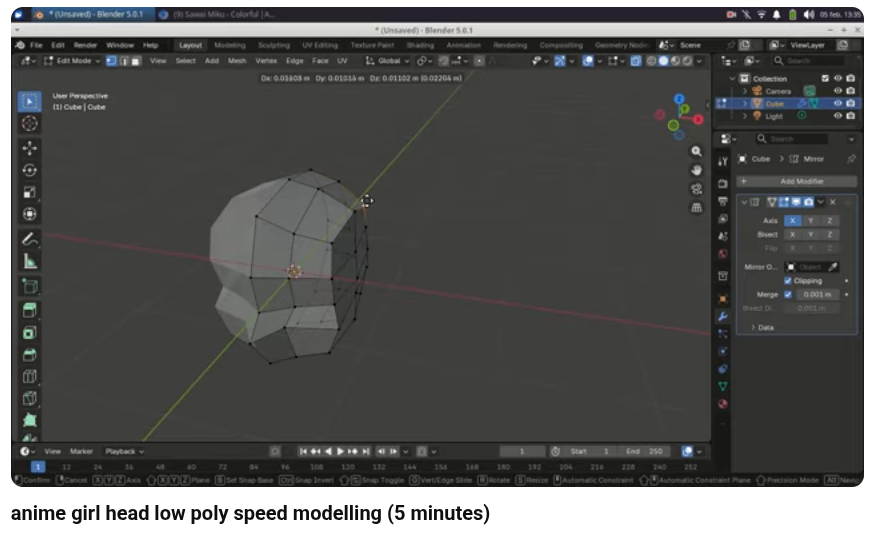Open the File menu
871x533 pixels.
[36, 45]
